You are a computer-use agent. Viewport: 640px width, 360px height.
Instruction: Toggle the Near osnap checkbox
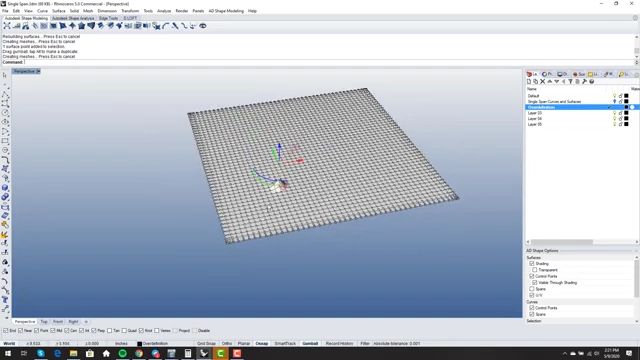click(x=20, y=331)
